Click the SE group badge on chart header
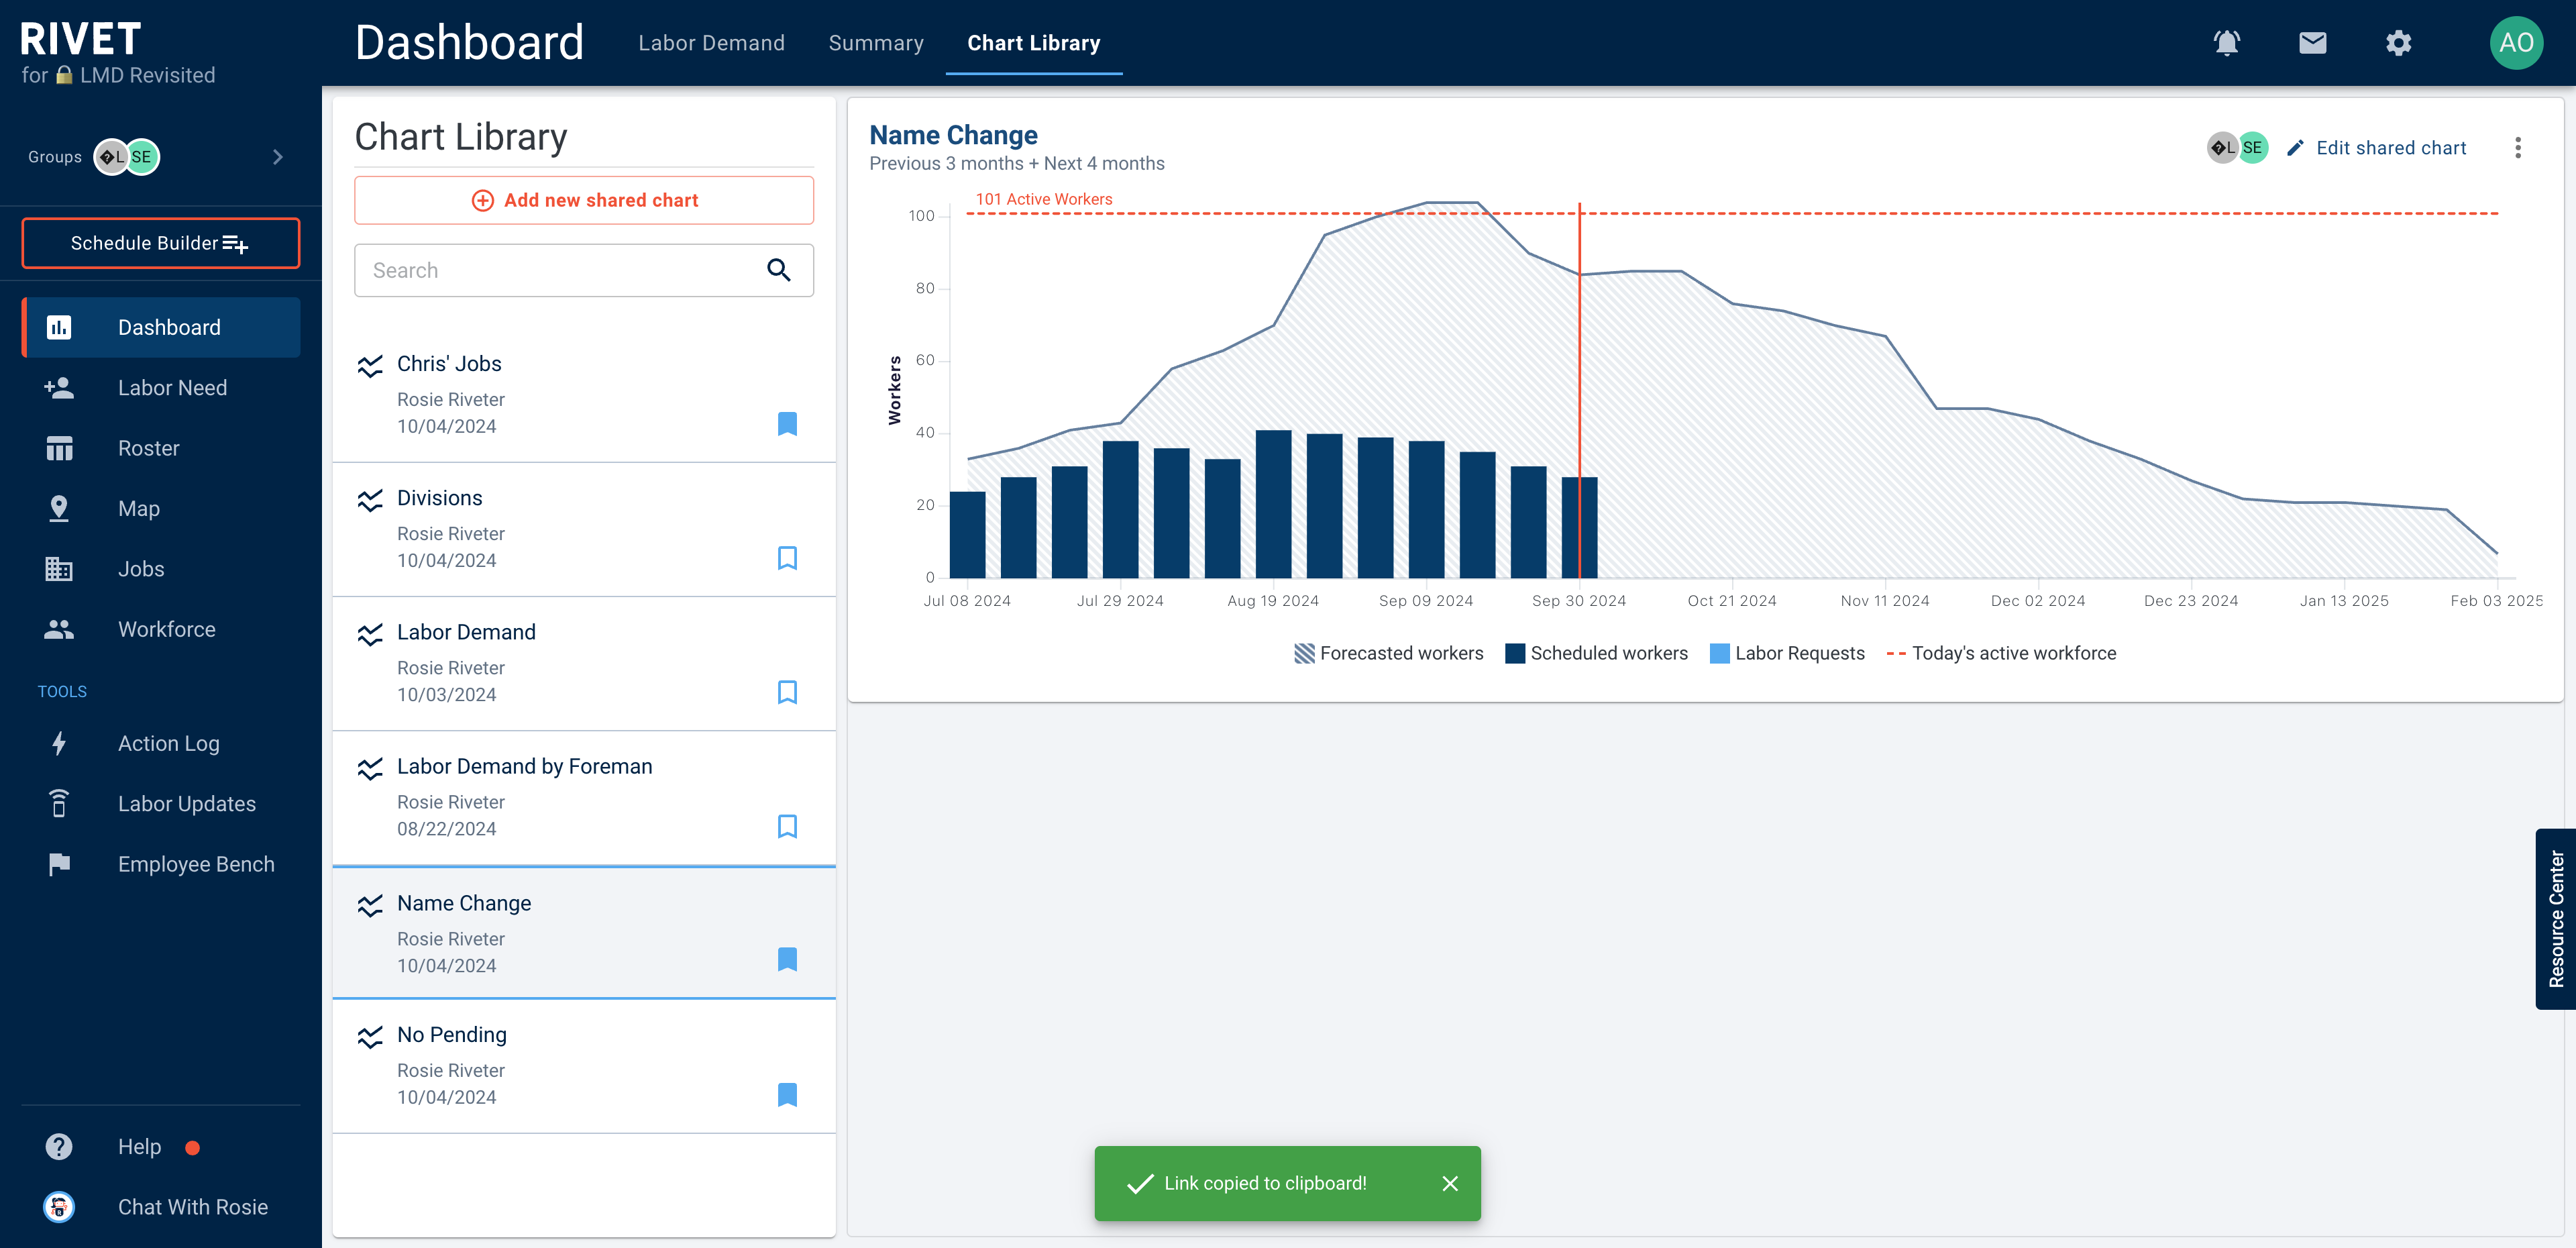 coord(2252,148)
